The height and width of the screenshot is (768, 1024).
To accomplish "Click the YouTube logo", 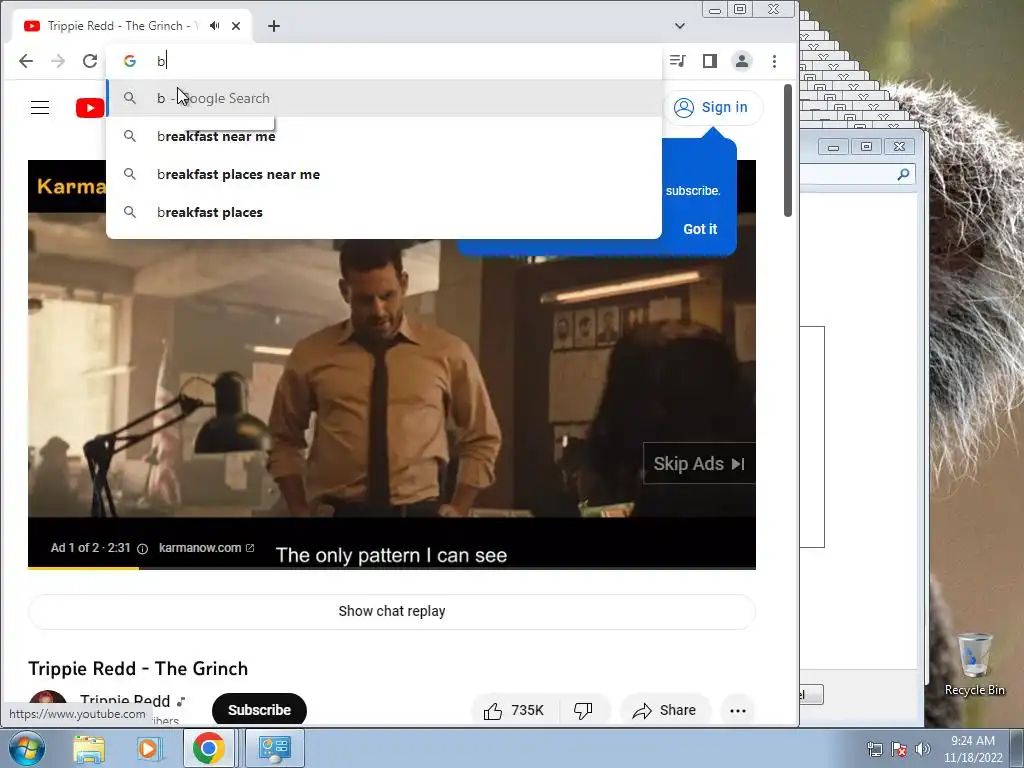I will click(x=90, y=108).
